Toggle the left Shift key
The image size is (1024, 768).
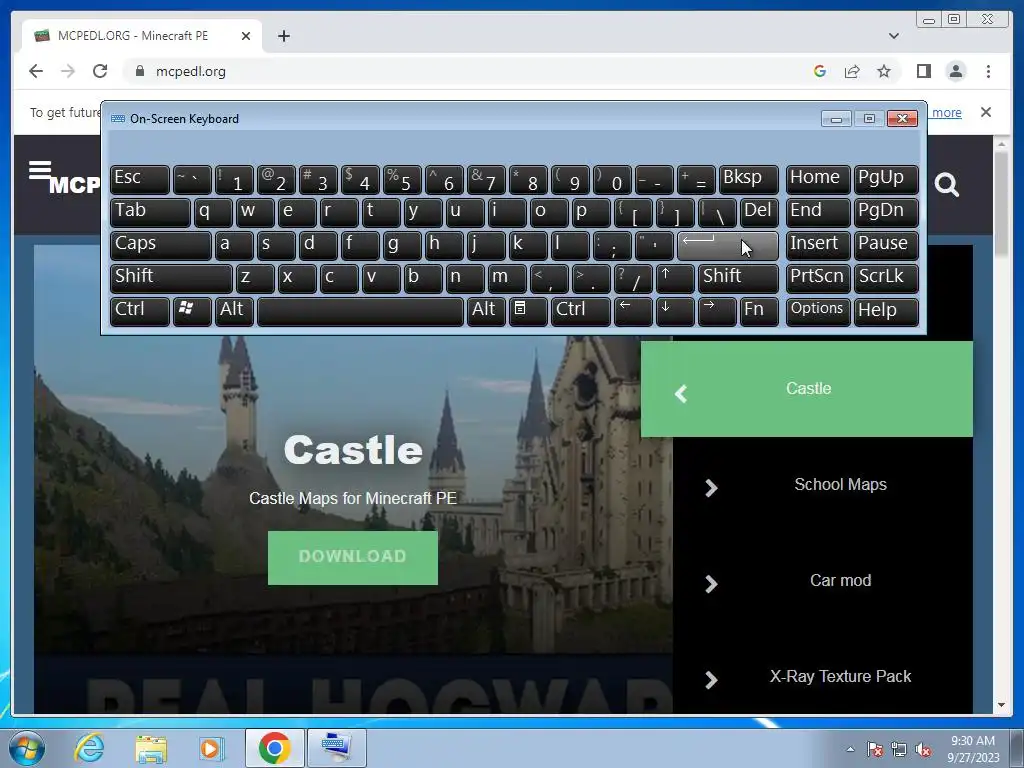(171, 278)
